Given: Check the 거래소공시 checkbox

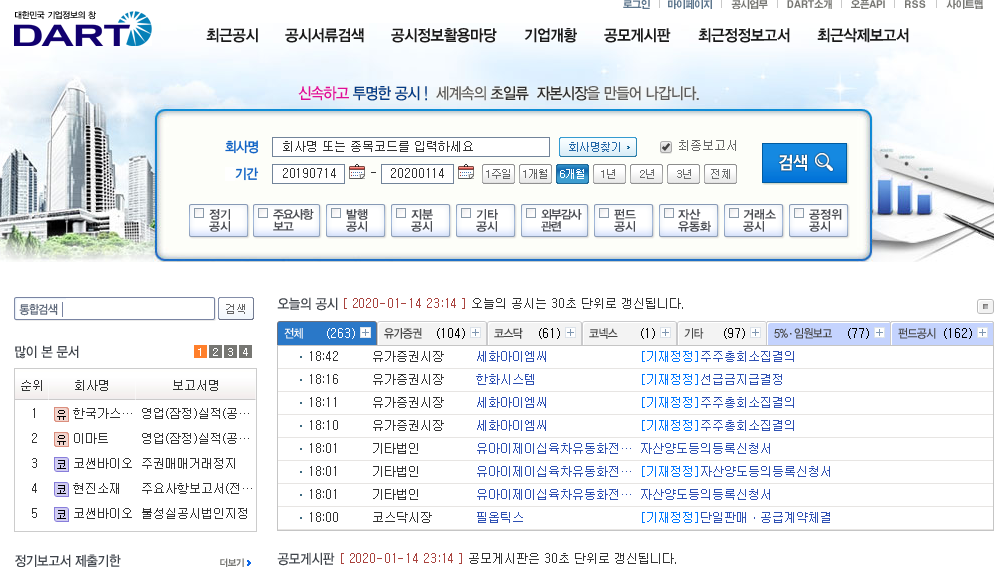Looking at the screenshot, I should coord(734,214).
